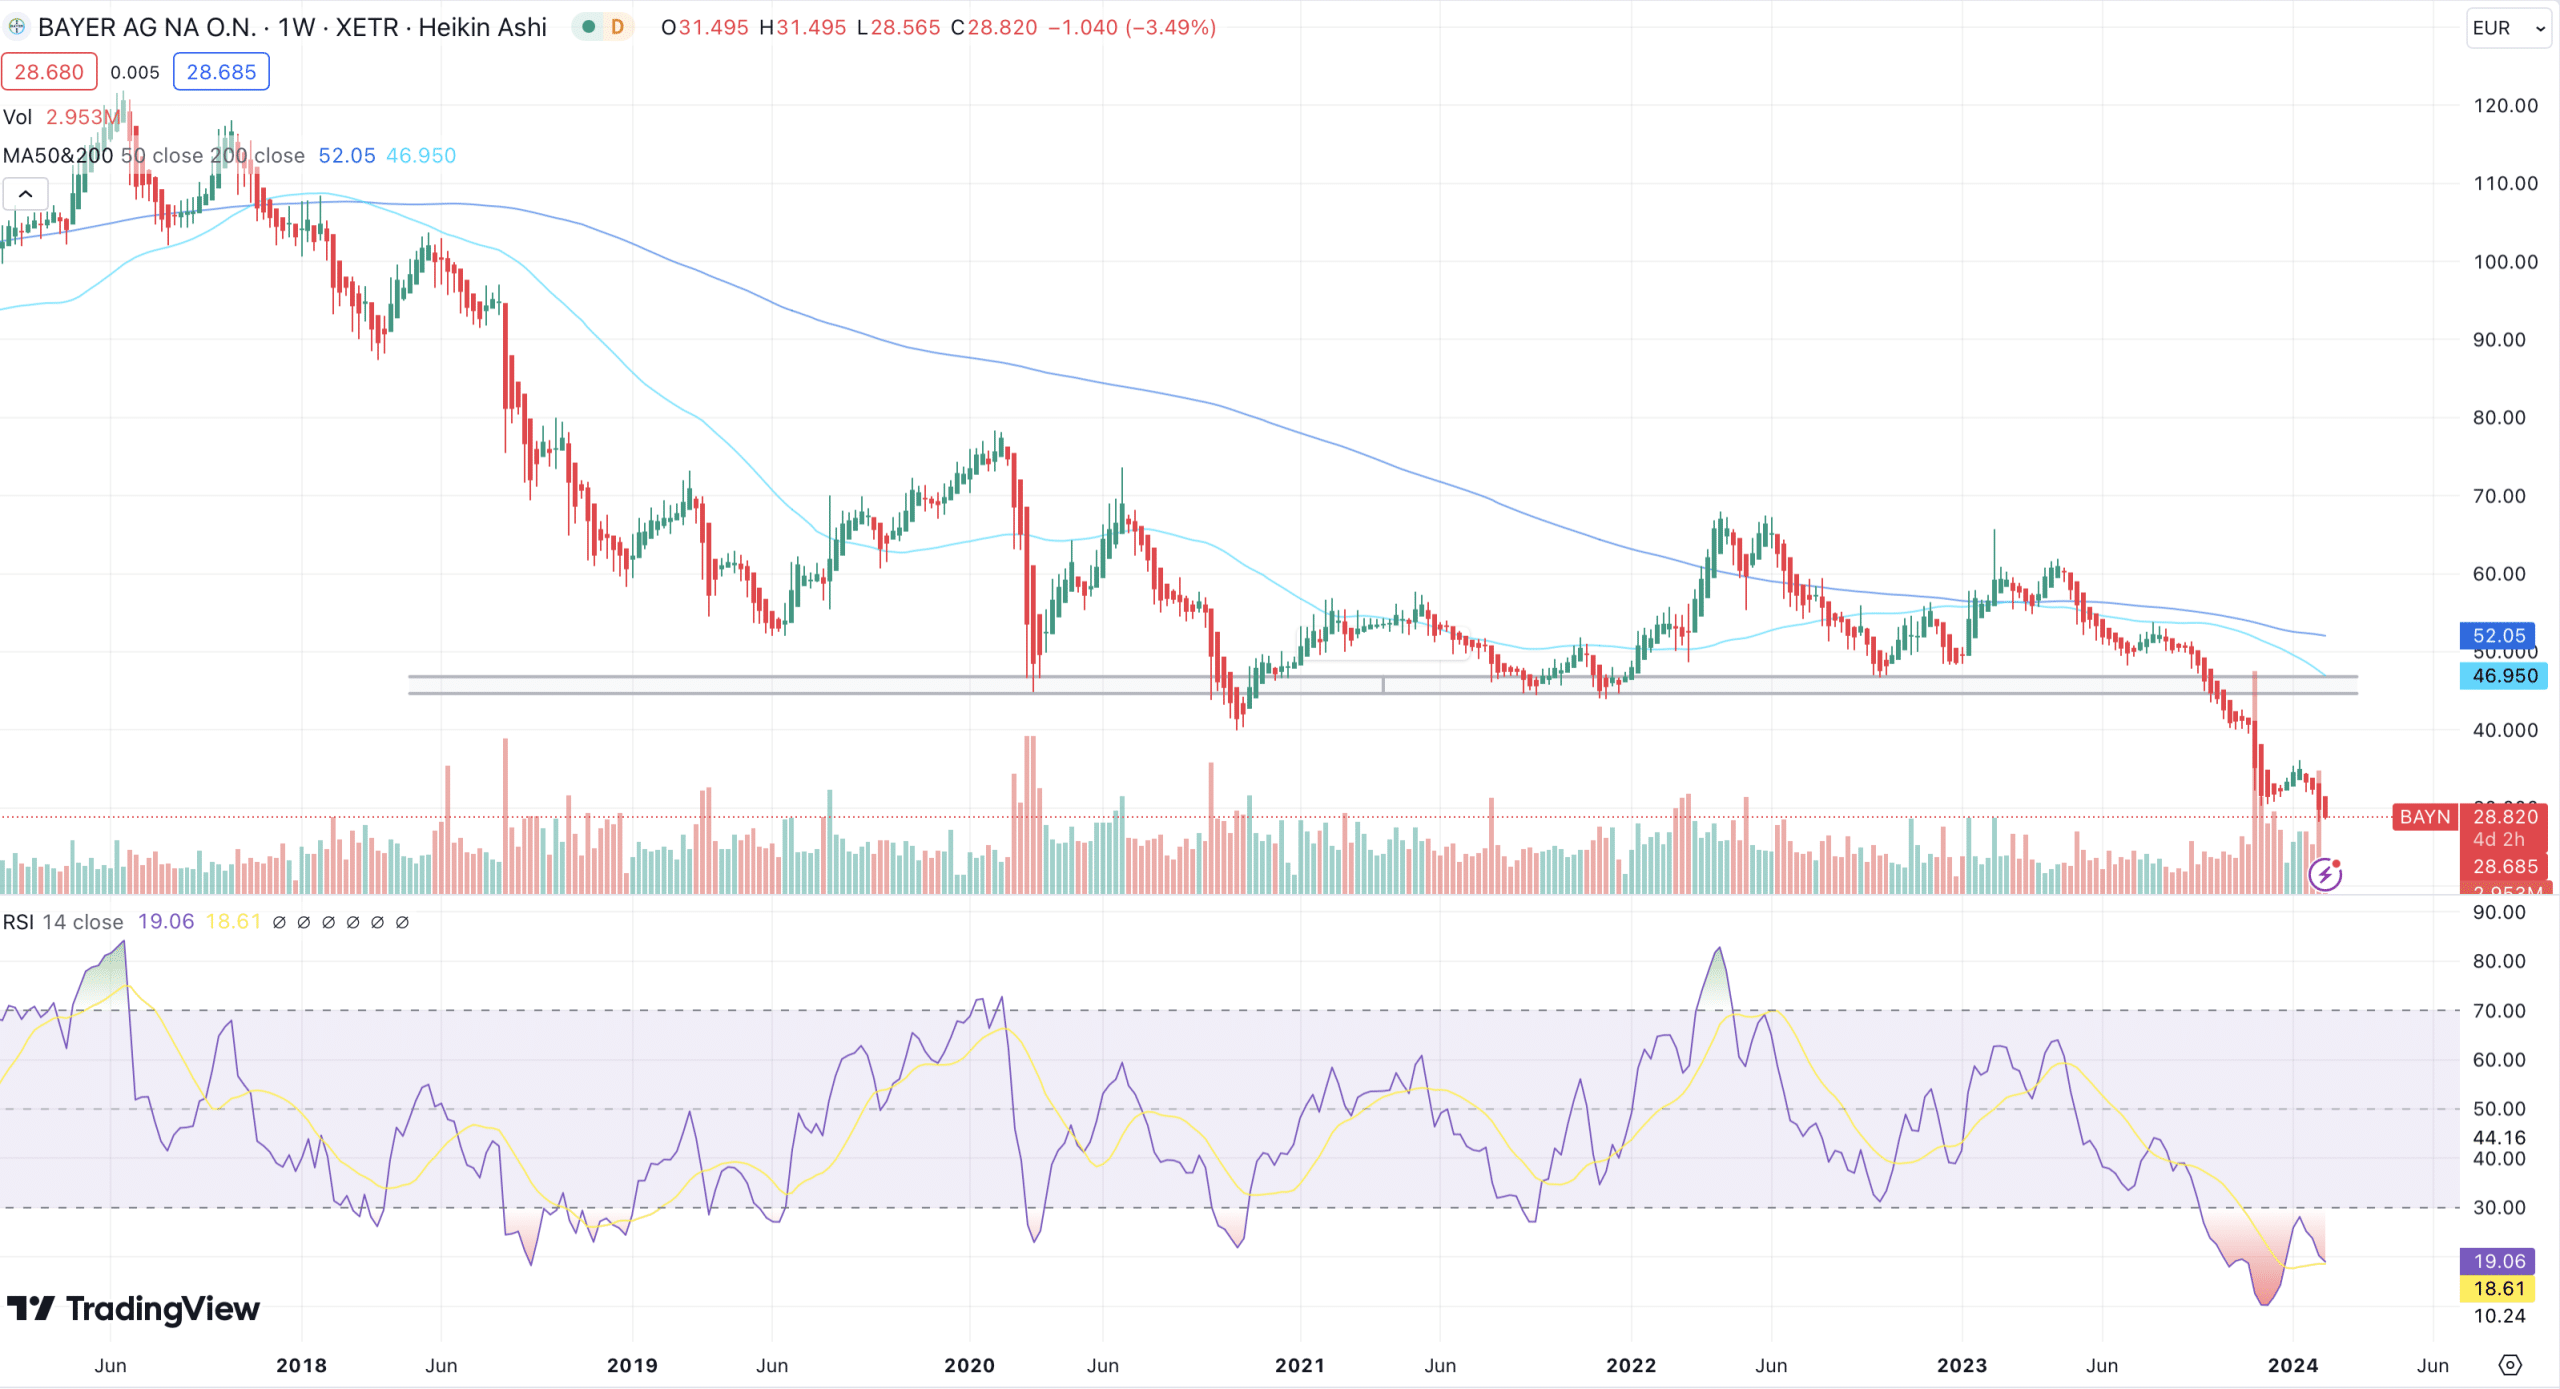Open chart settings via the gear icon
The image size is (2560, 1389).
[2510, 1365]
